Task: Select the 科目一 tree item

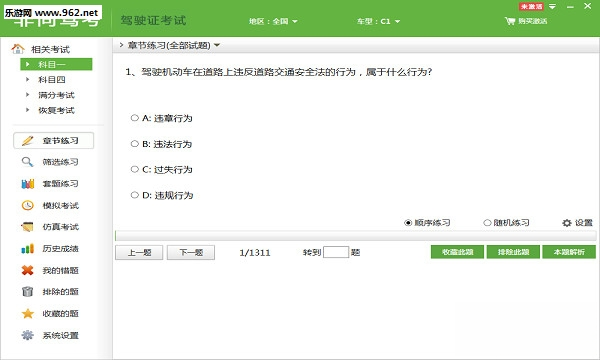Action: coord(56,64)
